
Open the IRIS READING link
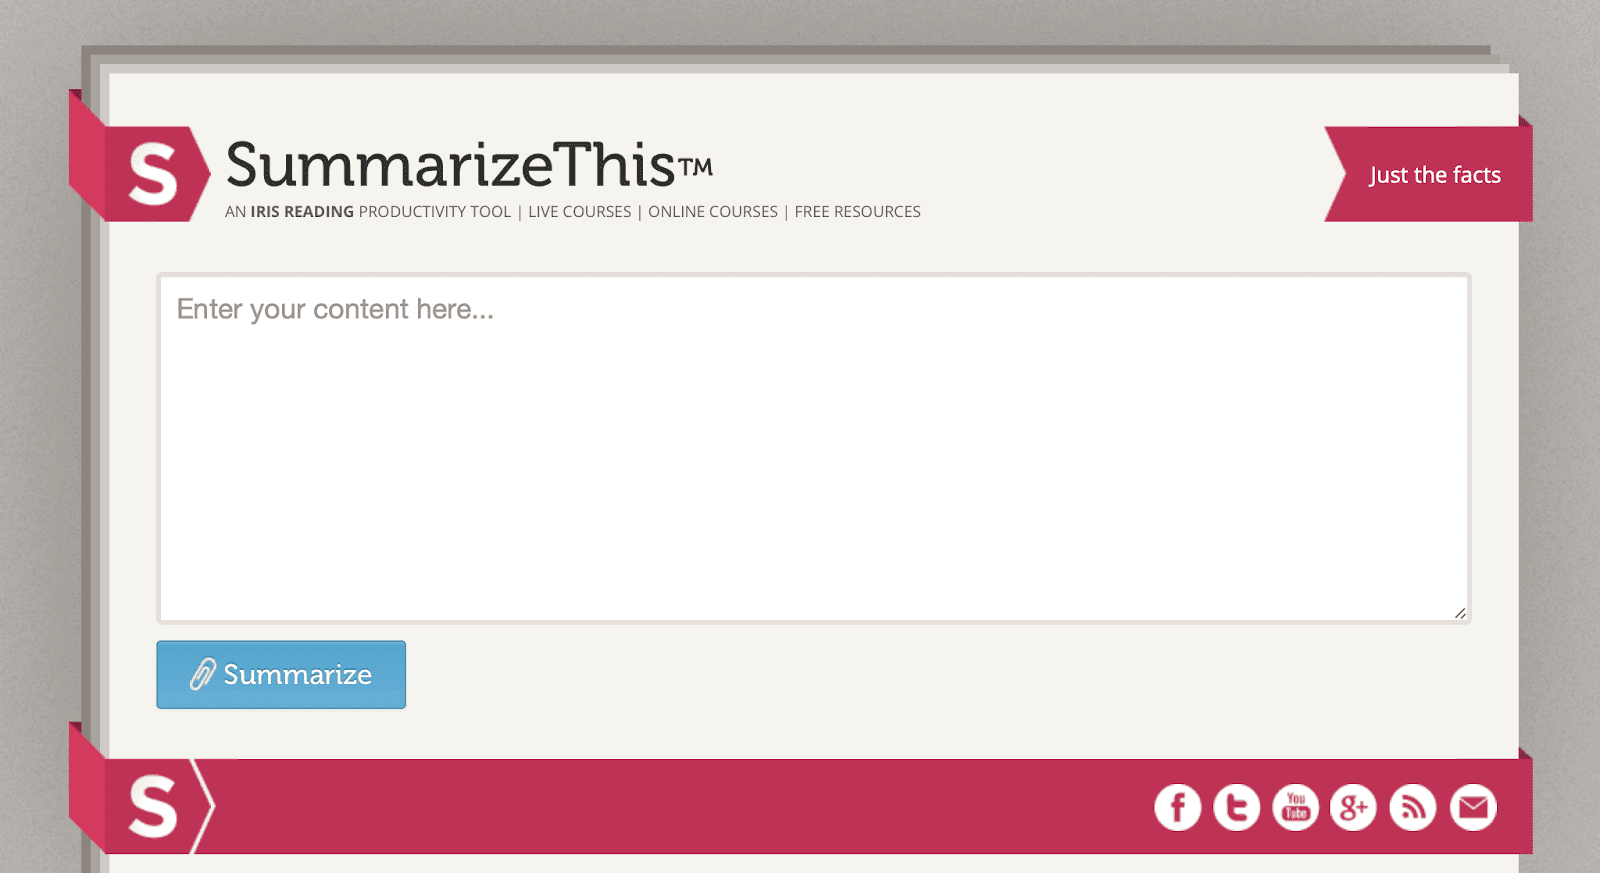(x=302, y=212)
